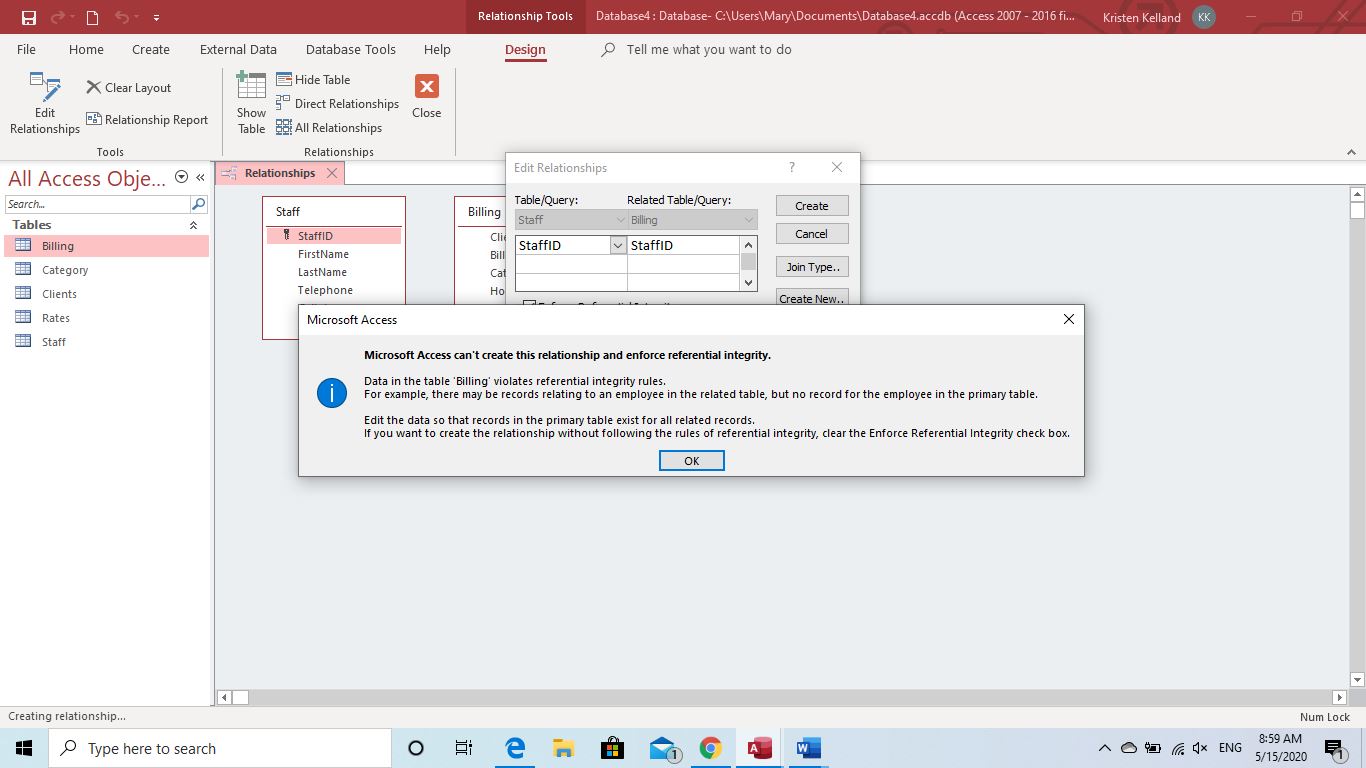1366x768 pixels.
Task: Click All Relationships in ribbon
Action: (x=329, y=128)
